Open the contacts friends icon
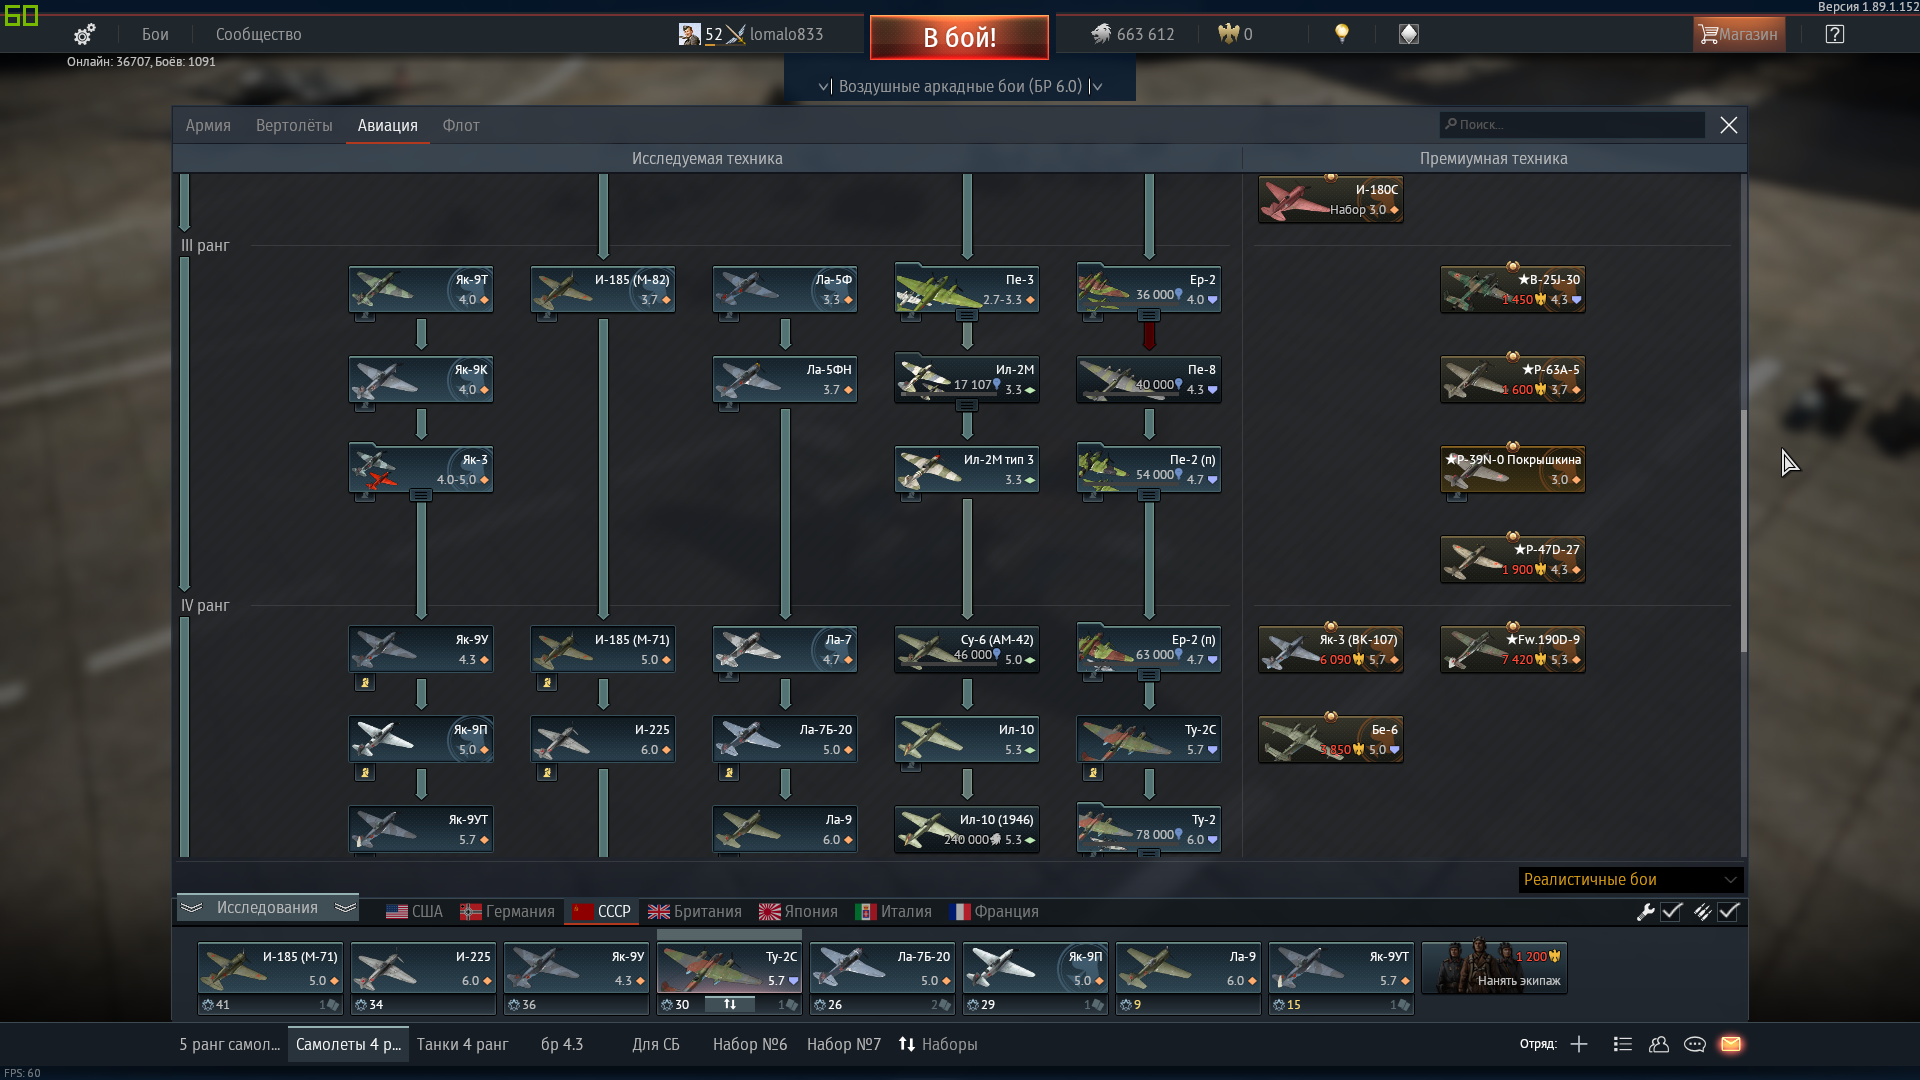This screenshot has height=1080, width=1920. pos(1659,1044)
